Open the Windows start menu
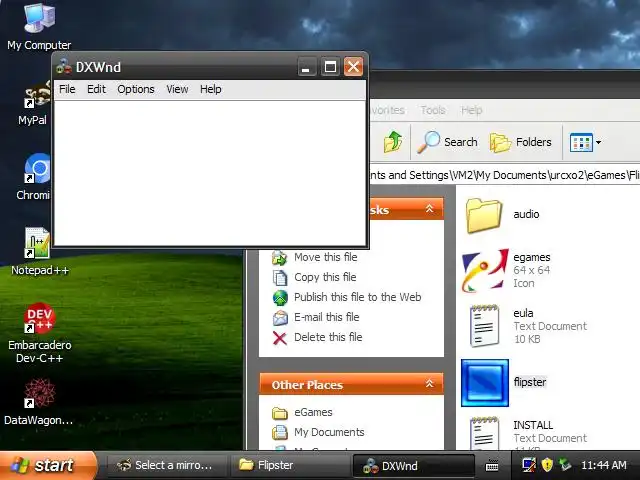 pyautogui.click(x=47, y=465)
